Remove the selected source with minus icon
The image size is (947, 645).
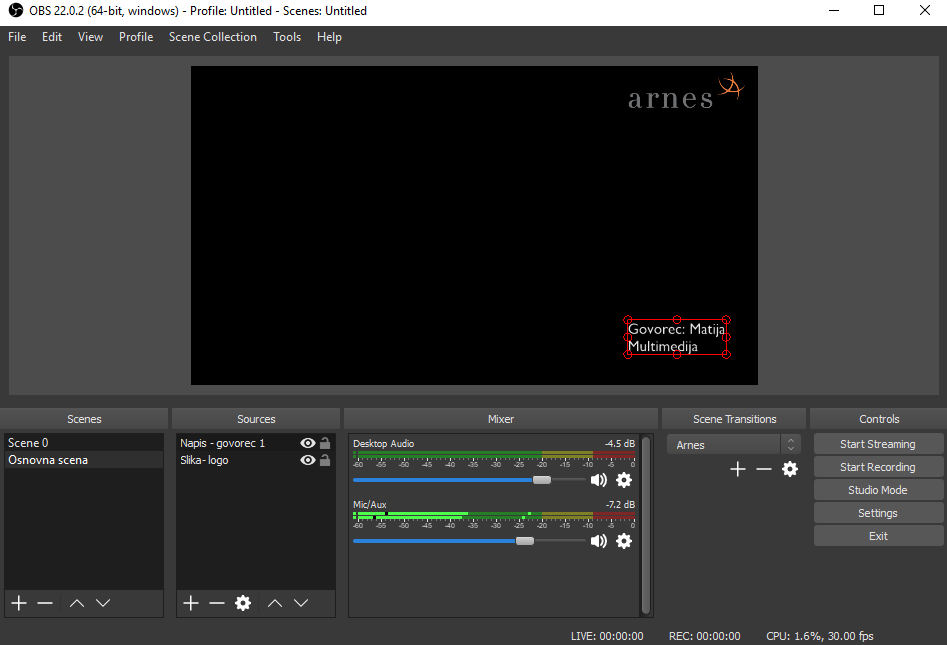[x=217, y=603]
